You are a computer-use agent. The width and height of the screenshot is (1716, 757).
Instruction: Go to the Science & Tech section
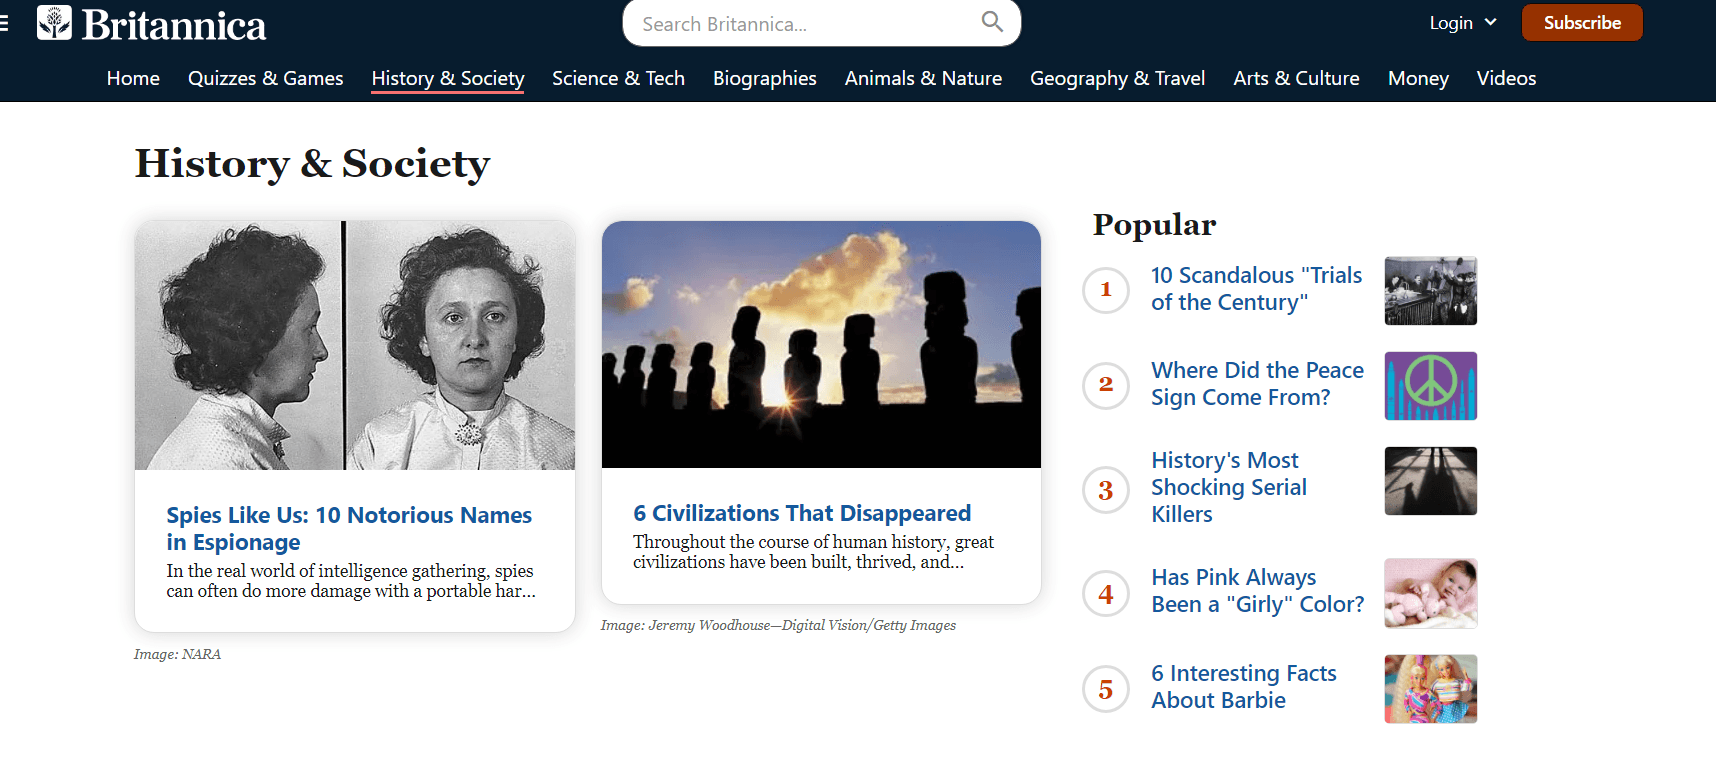618,78
